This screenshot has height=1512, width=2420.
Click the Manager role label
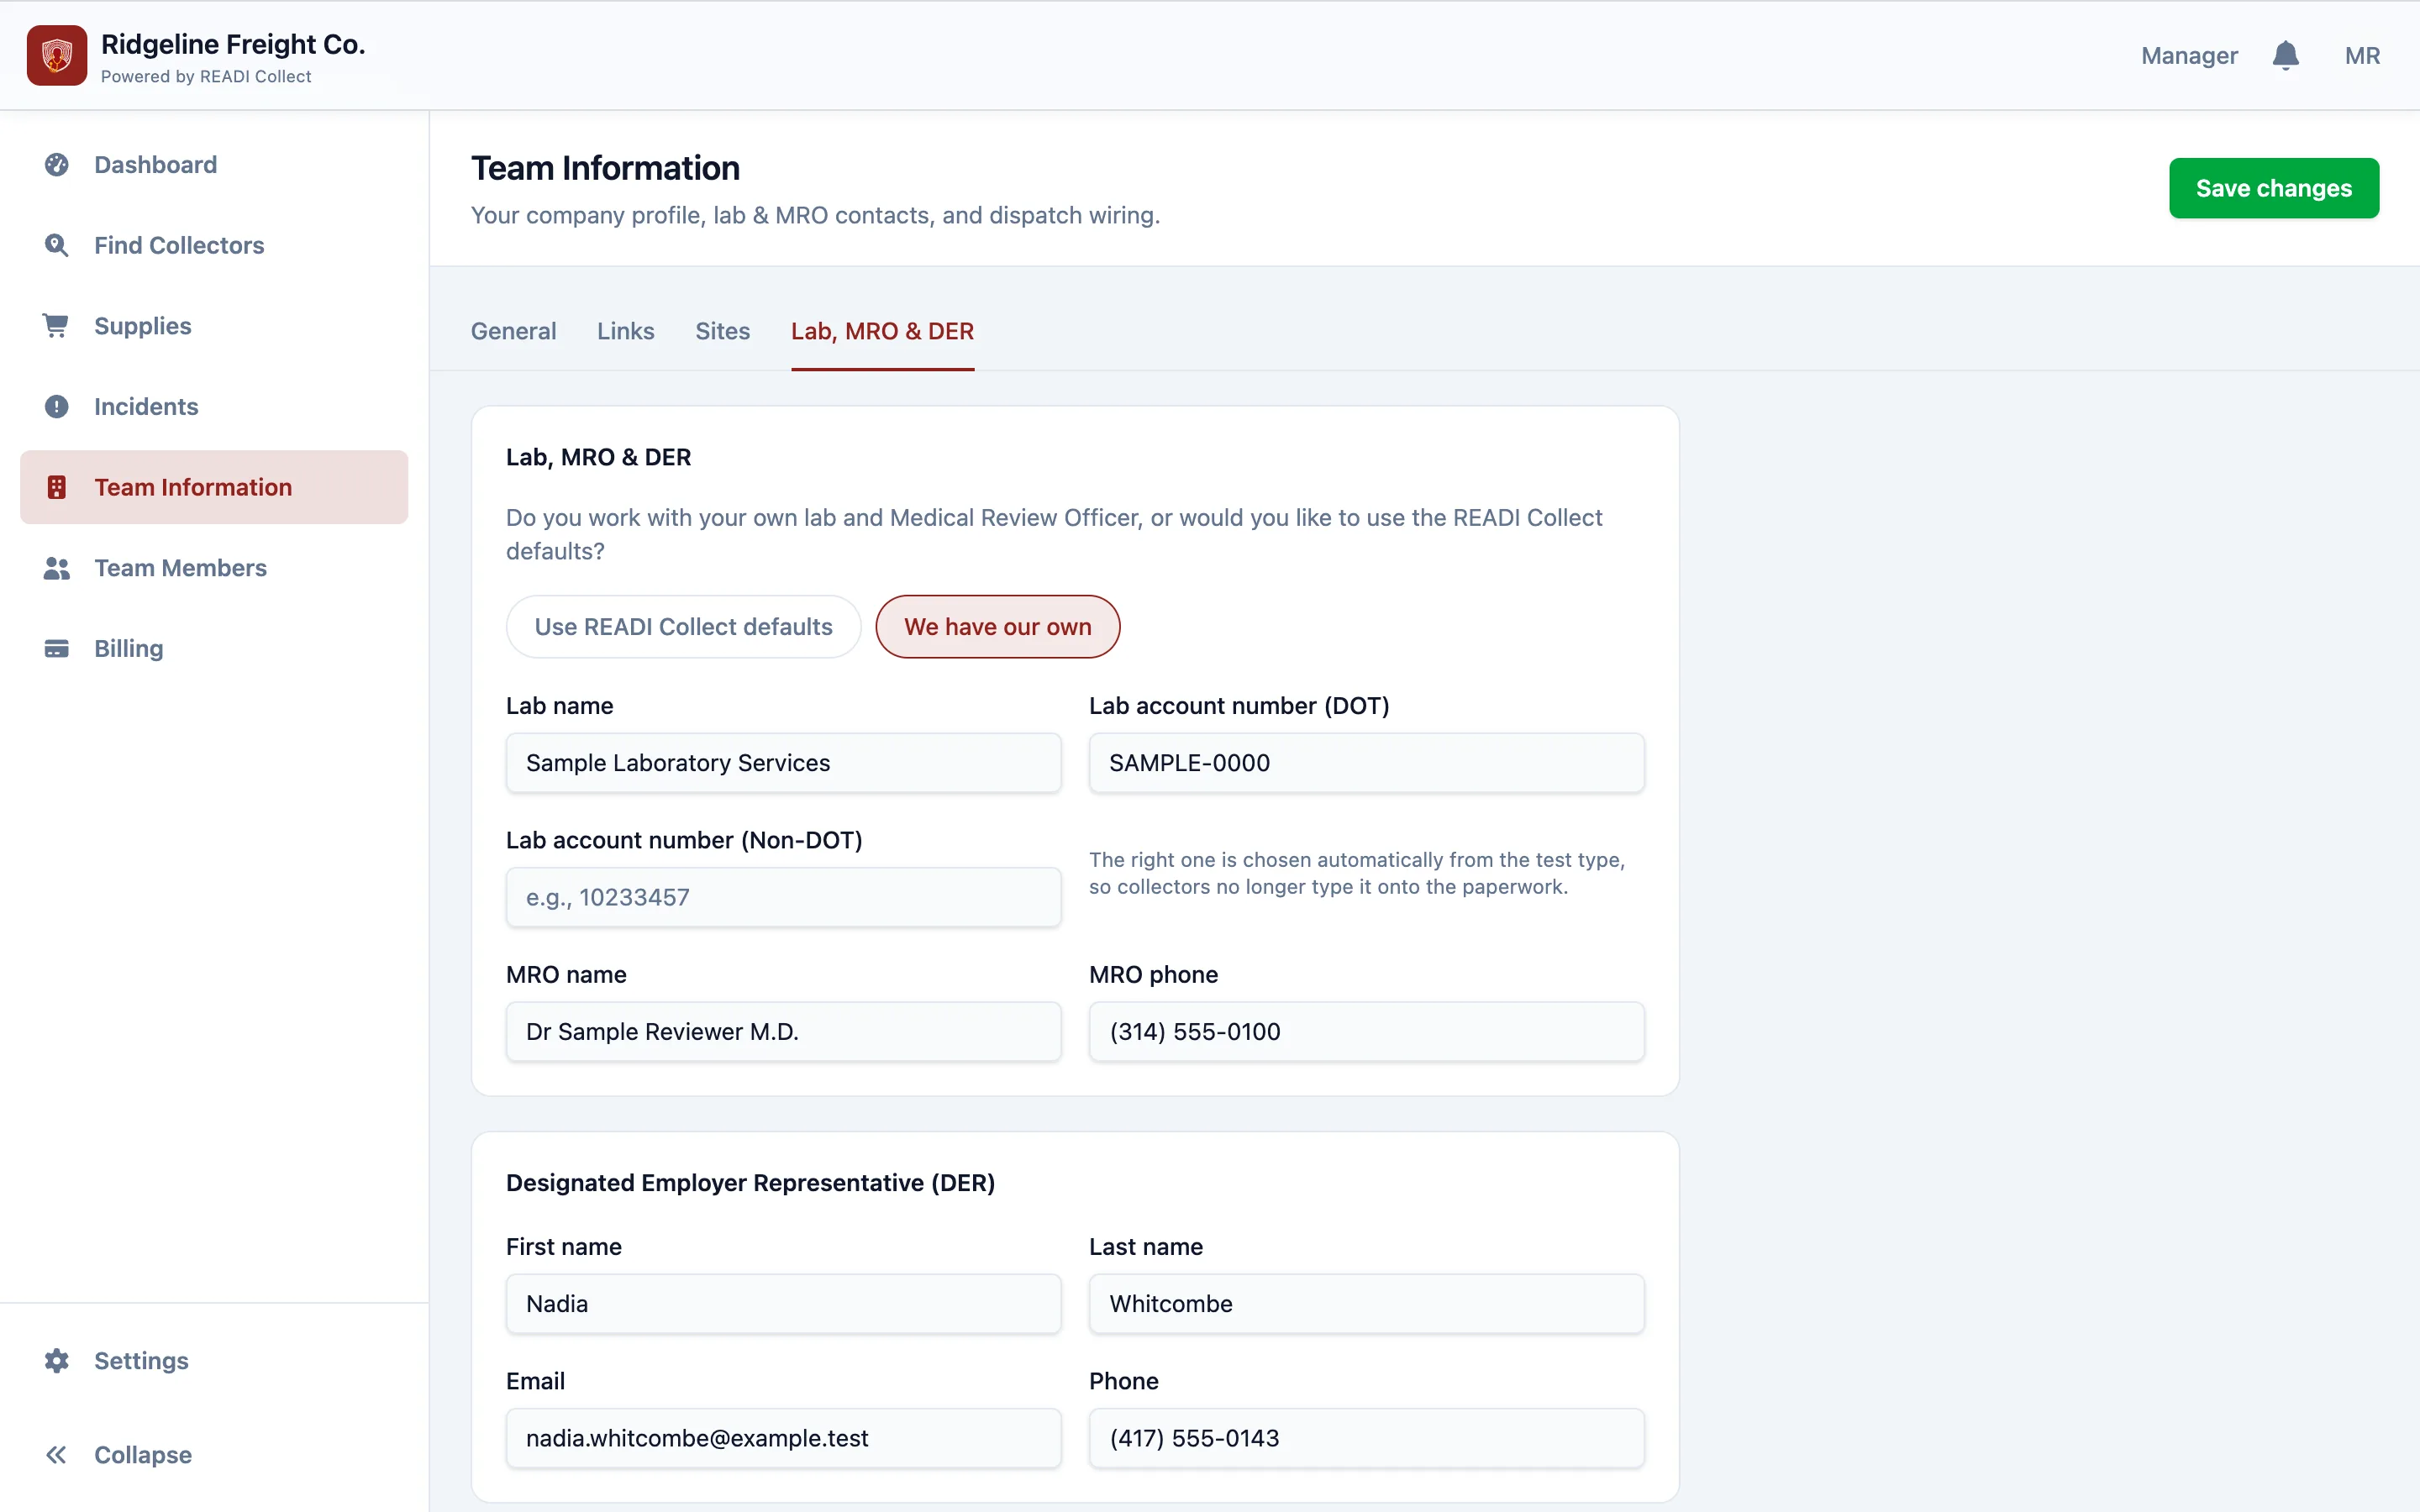coord(2189,56)
